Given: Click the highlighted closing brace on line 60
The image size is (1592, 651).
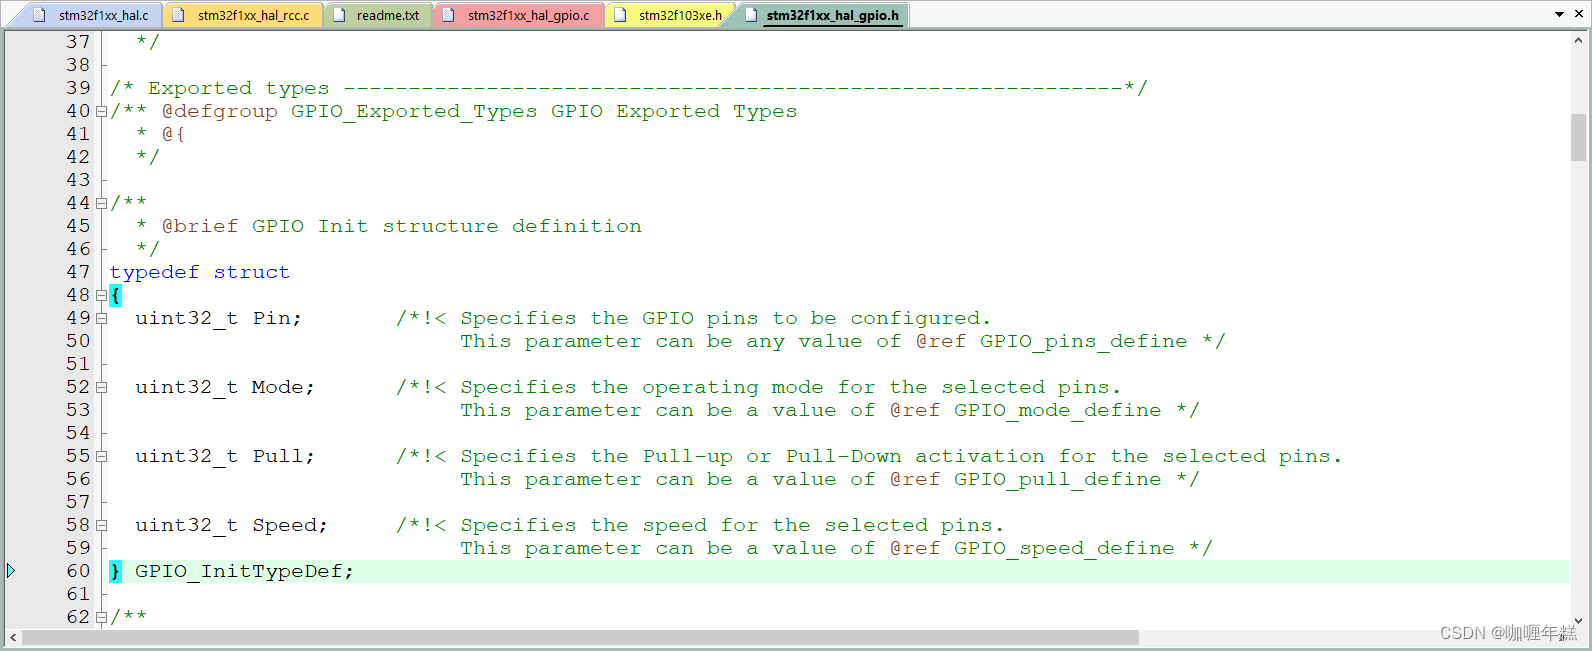Looking at the screenshot, I should [116, 571].
